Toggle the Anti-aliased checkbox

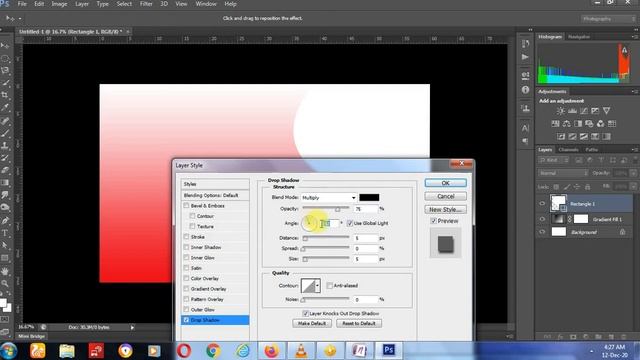tap(329, 286)
